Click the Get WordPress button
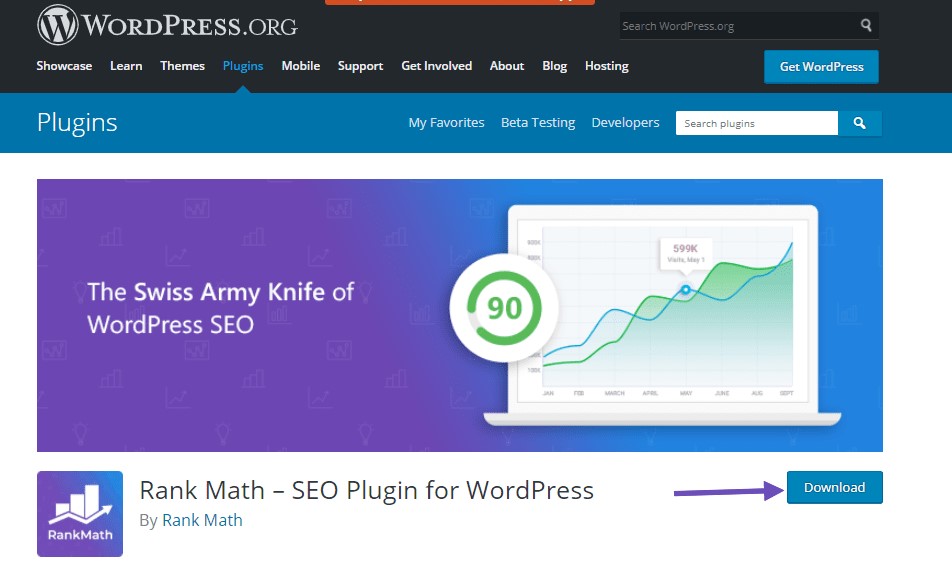Screen dimensions: 952x566 tap(821, 67)
